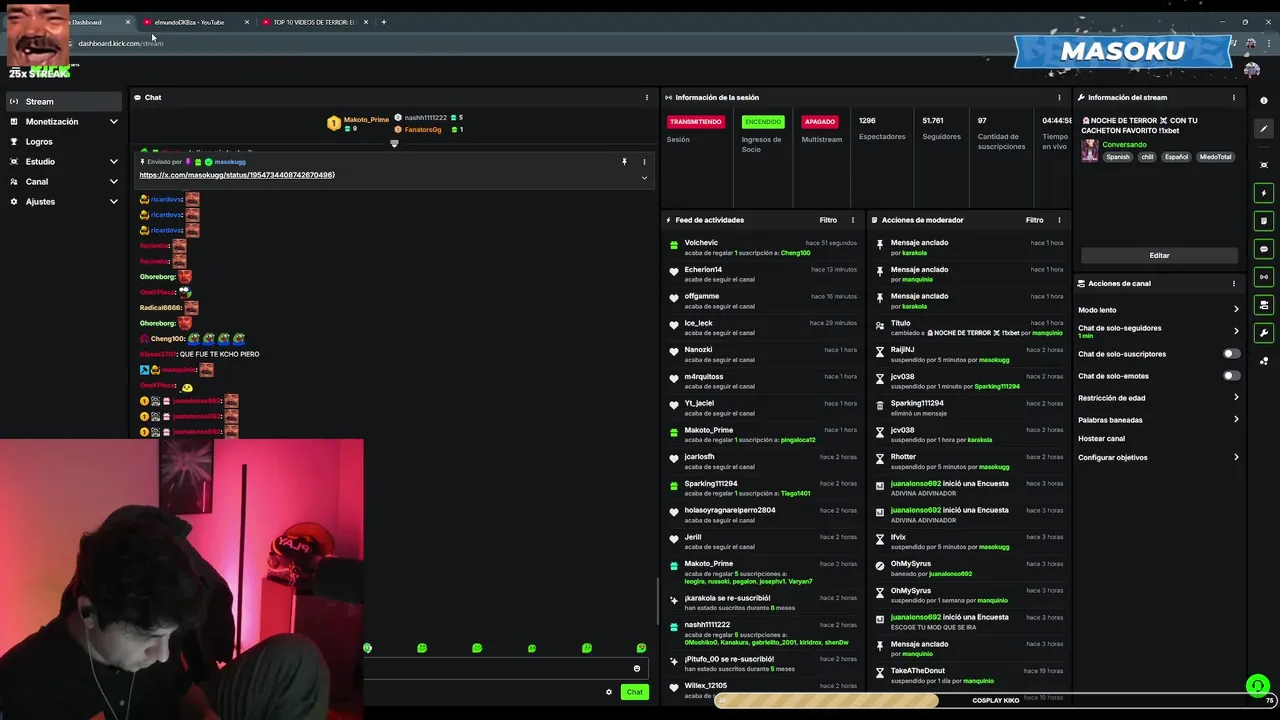Open Acciones de canal options menu
Viewport: 1280px width, 720px height.
(1233, 283)
